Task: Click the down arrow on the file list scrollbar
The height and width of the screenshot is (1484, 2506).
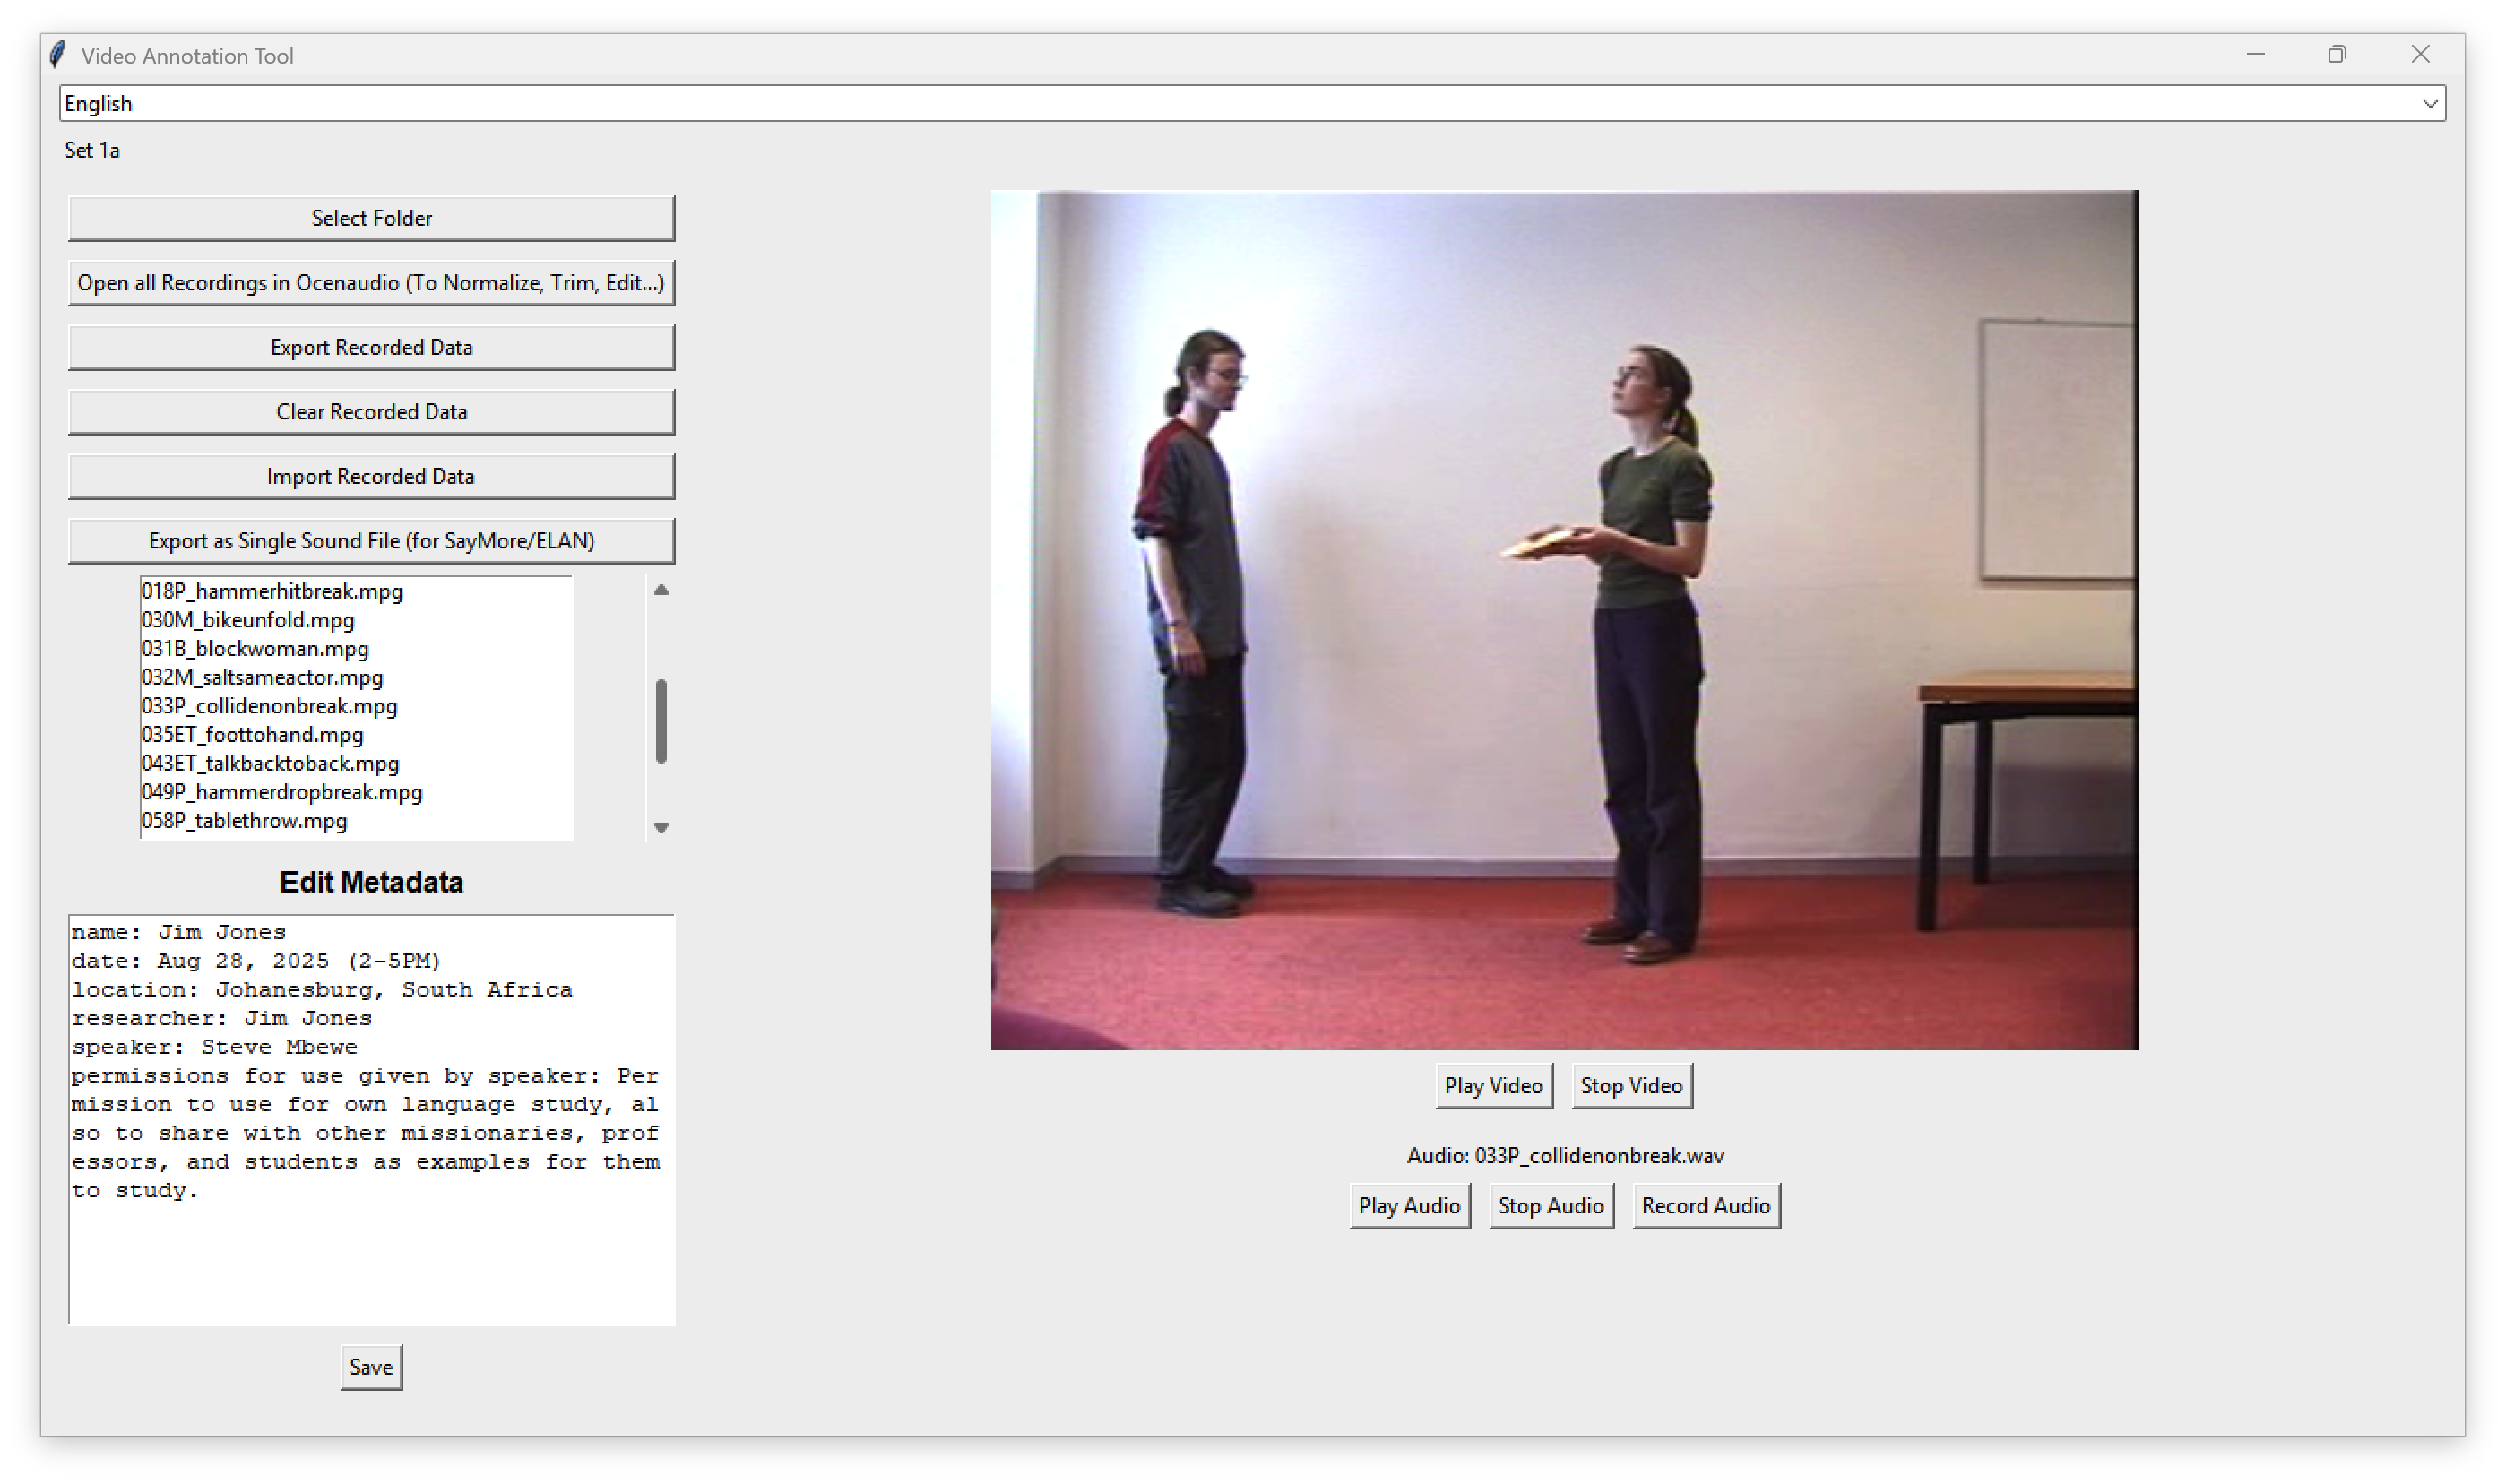Action: click(x=659, y=828)
